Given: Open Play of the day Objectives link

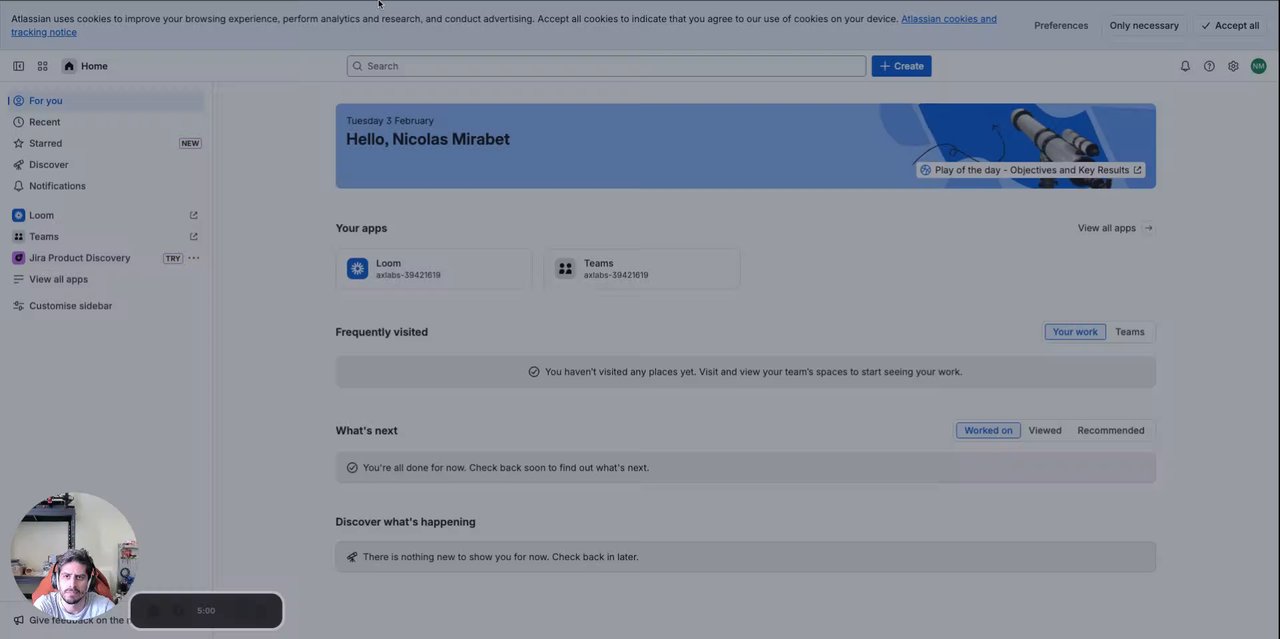Looking at the screenshot, I should (1031, 170).
